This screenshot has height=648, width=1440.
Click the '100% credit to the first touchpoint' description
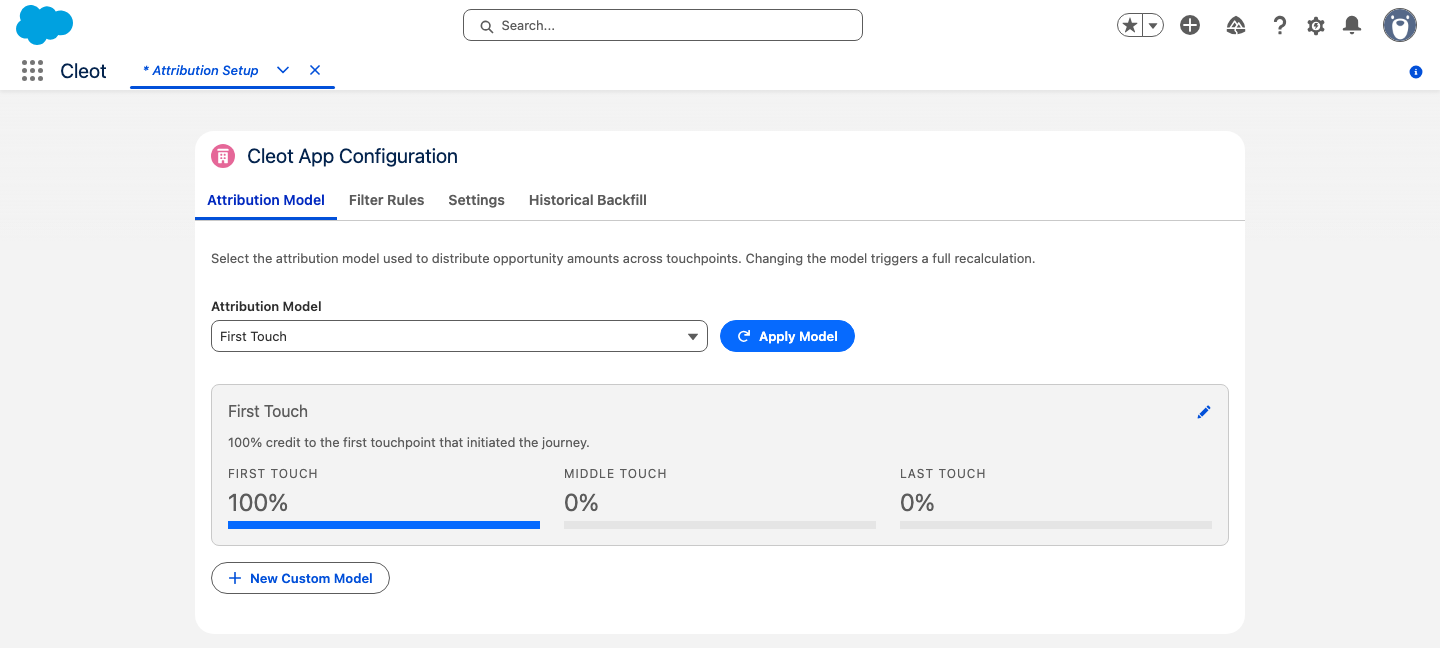[409, 442]
